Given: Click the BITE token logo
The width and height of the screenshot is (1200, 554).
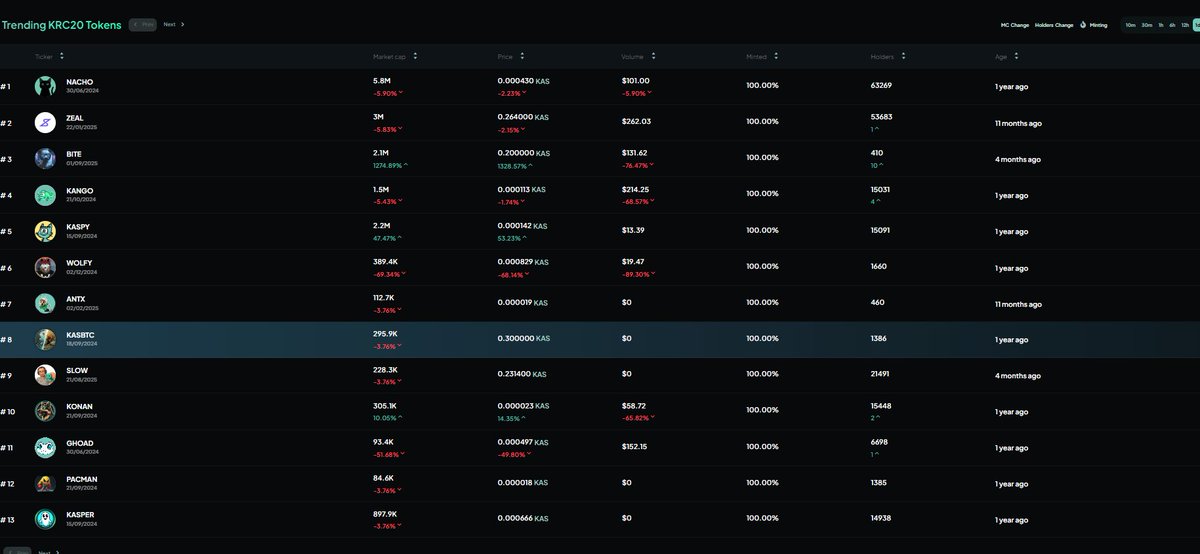Looking at the screenshot, I should point(45,159).
